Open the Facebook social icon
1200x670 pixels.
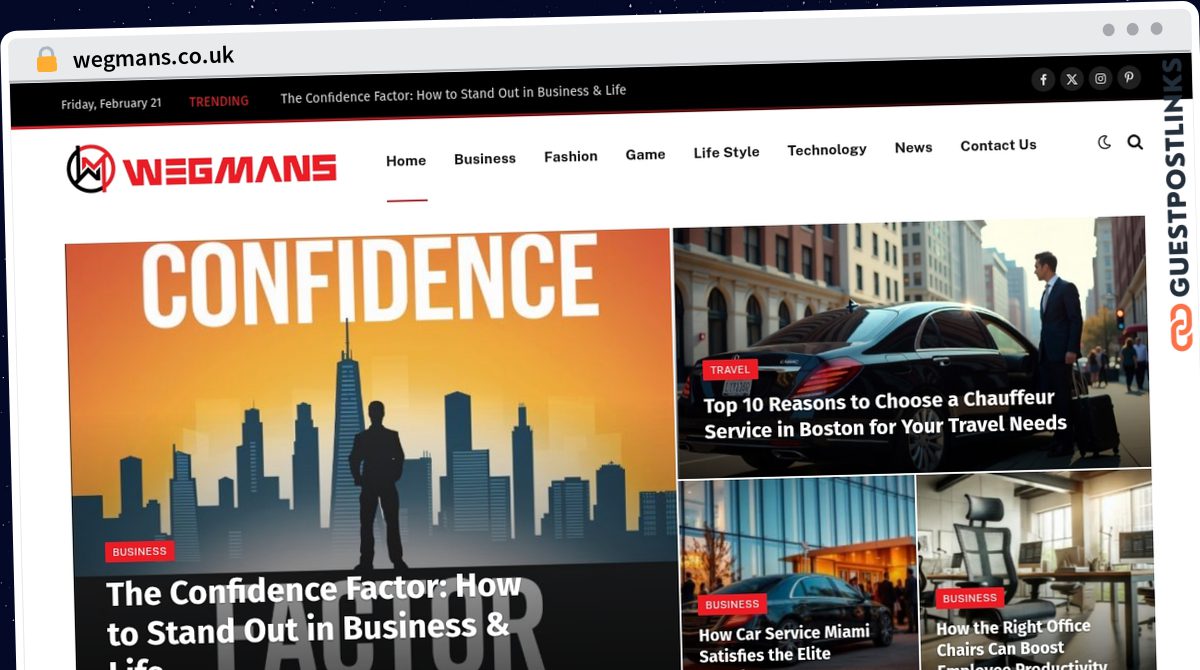(1043, 80)
